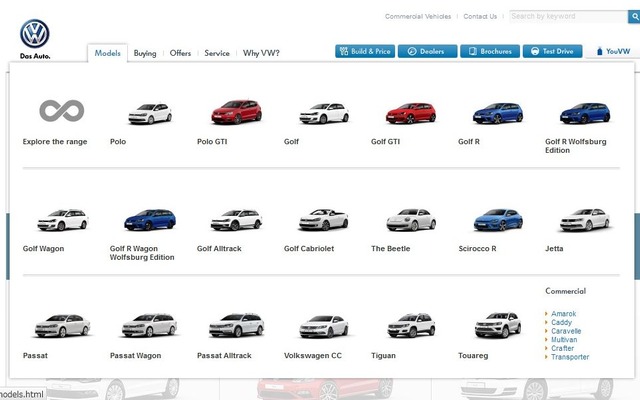Open the Service menu
Screen dimensions: 640x400
click(x=217, y=53)
